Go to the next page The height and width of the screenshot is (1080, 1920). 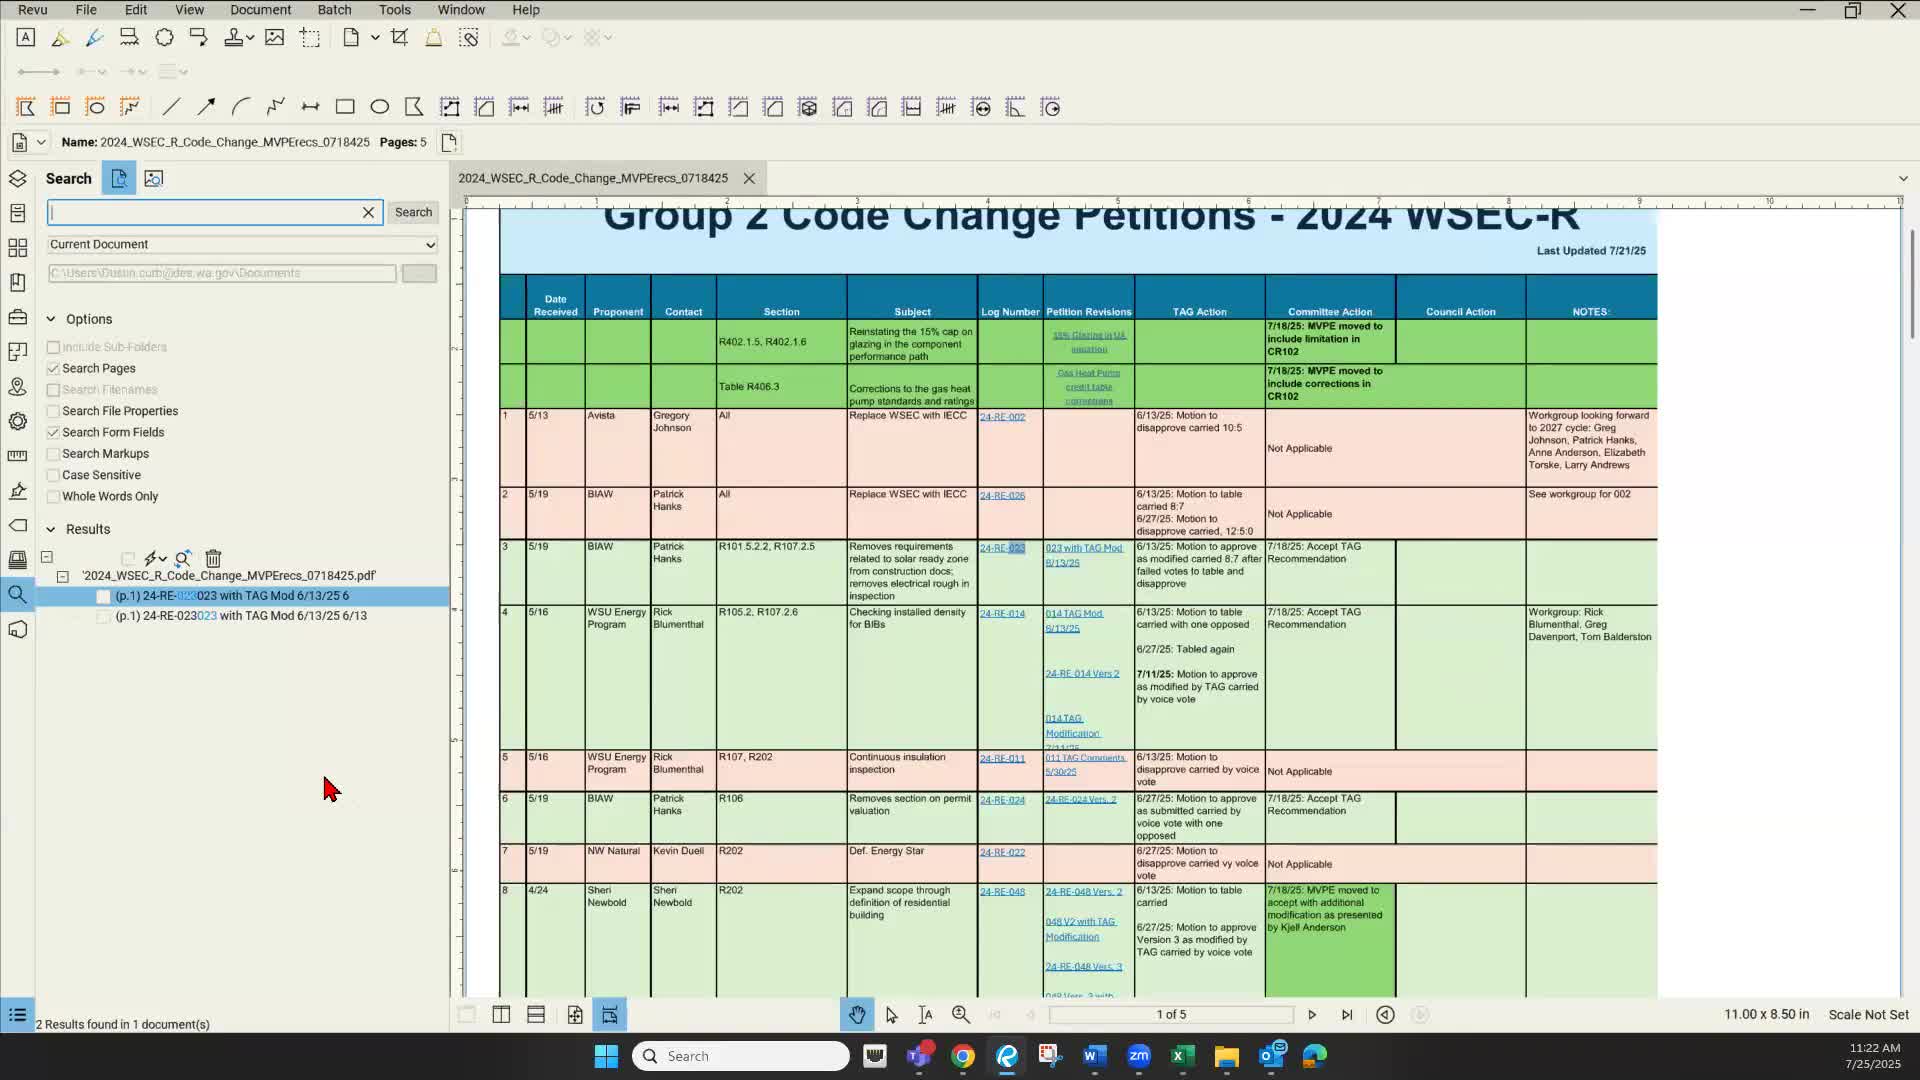[1312, 1015]
